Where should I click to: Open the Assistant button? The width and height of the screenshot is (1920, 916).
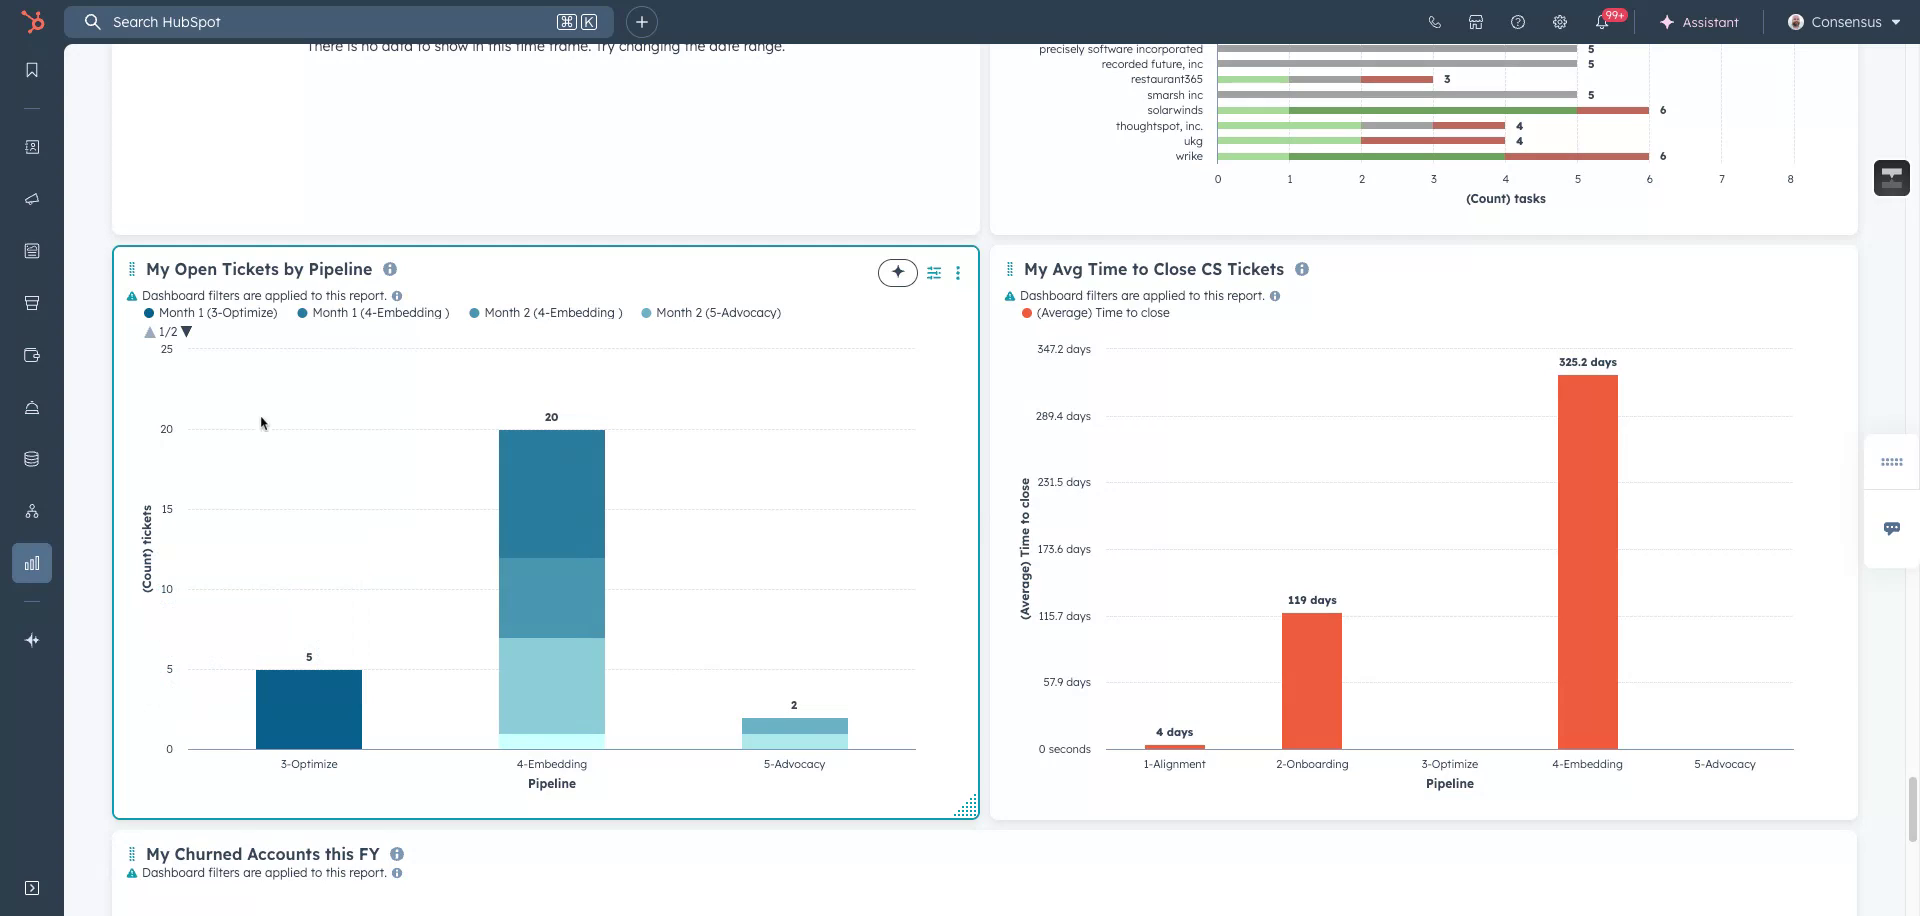click(x=1699, y=22)
